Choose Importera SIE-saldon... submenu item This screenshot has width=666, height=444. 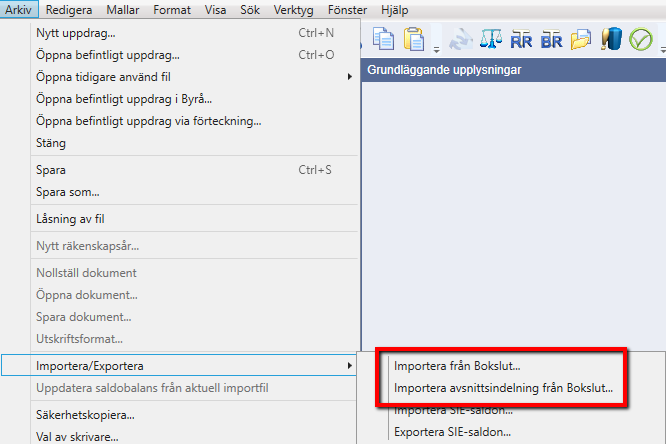[x=454, y=410]
